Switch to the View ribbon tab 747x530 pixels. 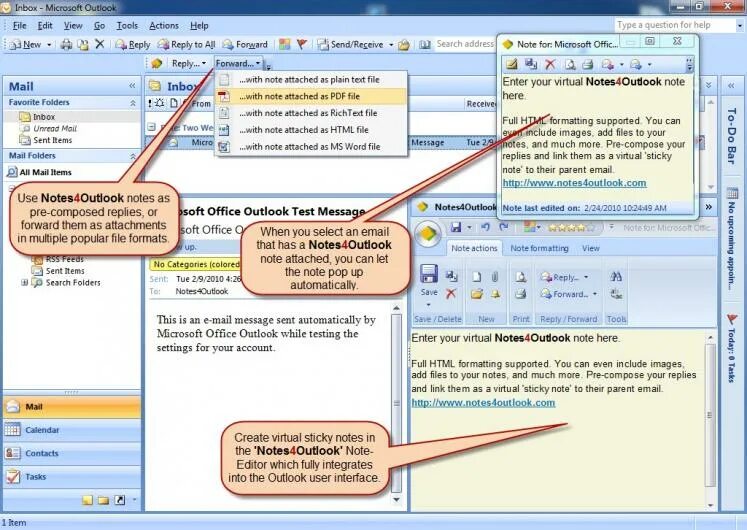591,248
